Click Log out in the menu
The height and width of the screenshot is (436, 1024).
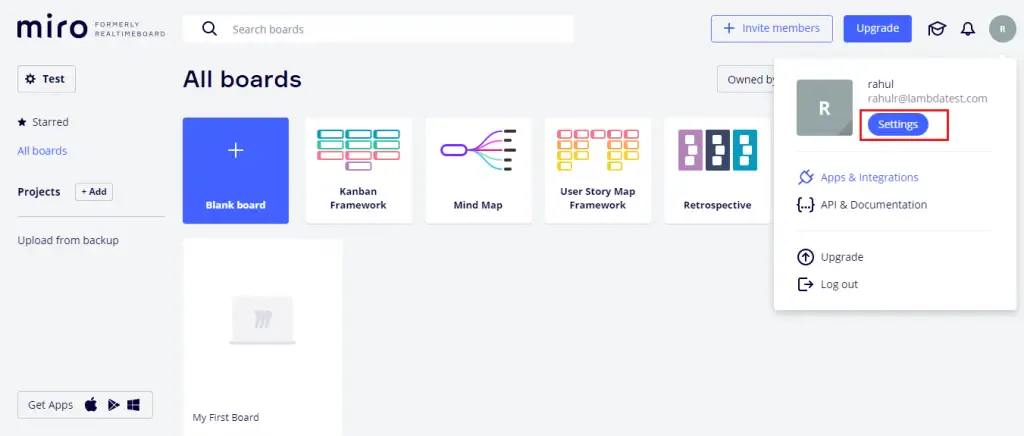[838, 284]
